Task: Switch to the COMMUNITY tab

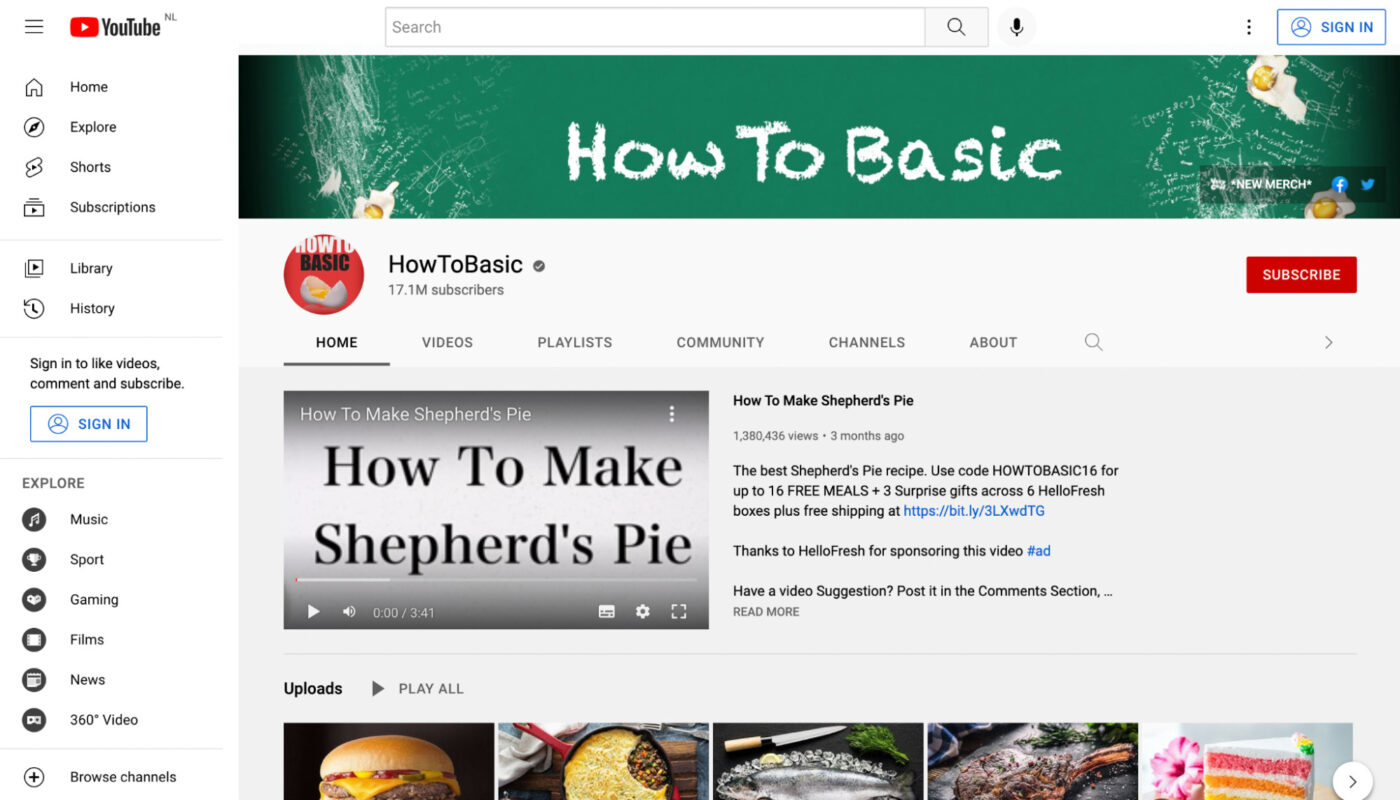Action: coord(720,342)
